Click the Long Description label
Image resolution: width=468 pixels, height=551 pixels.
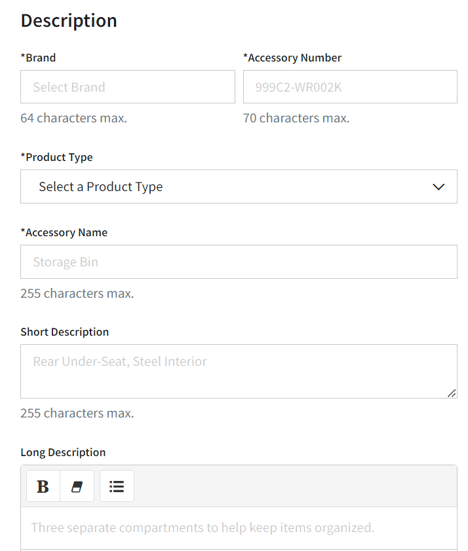point(63,452)
